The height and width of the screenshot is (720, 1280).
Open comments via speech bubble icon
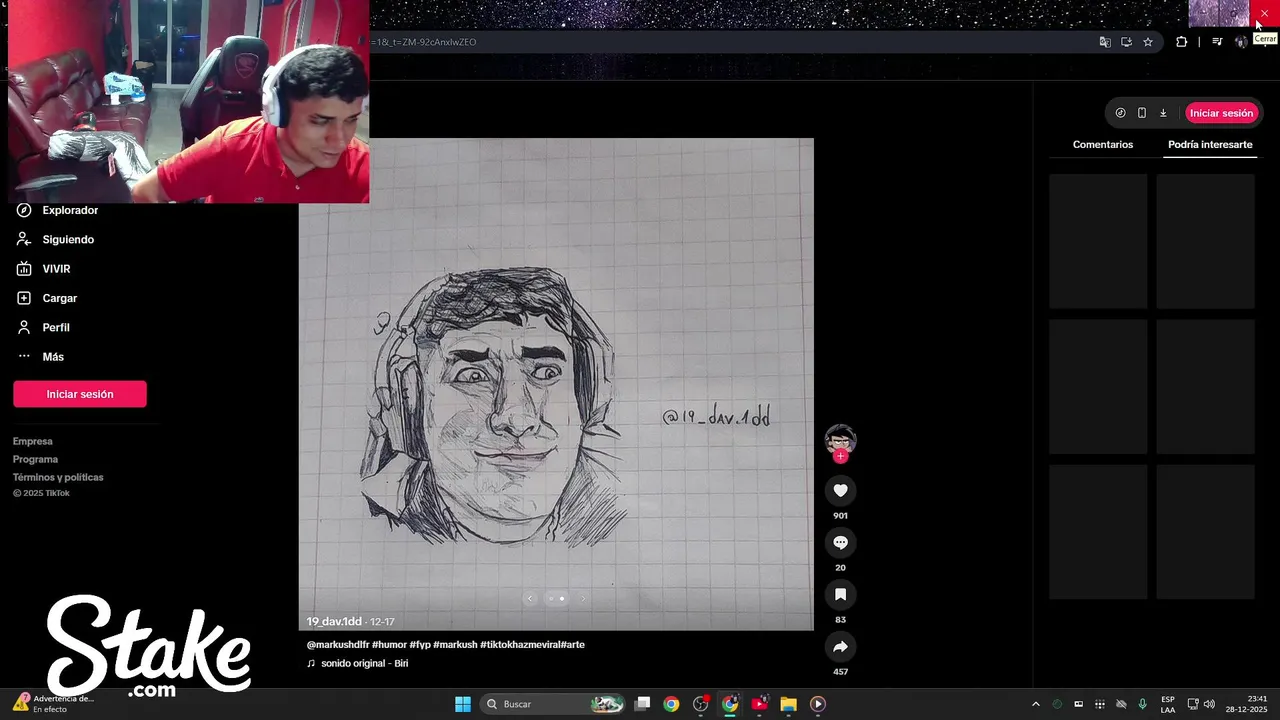840,542
